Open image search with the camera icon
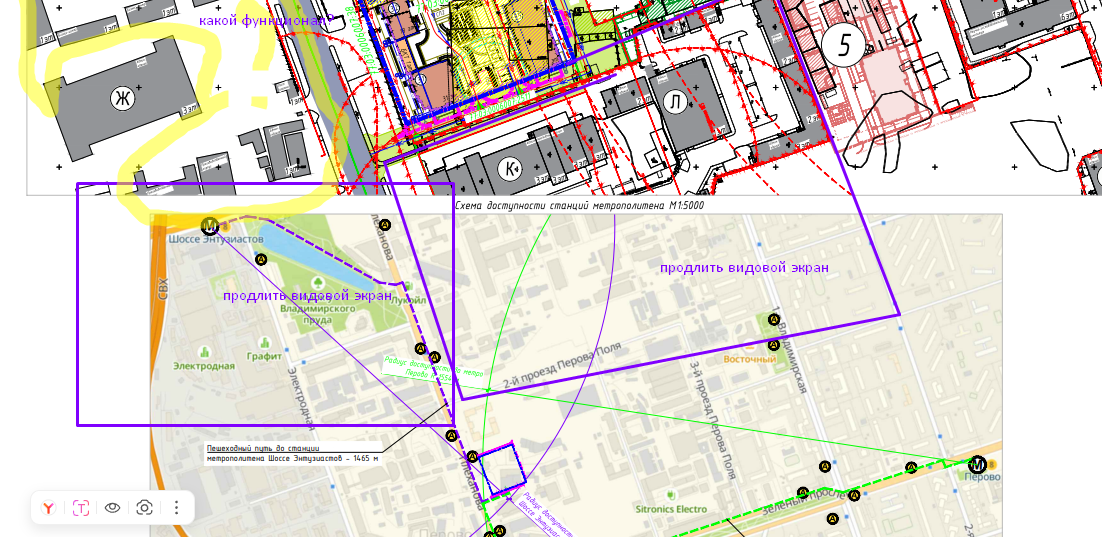 click(x=144, y=508)
